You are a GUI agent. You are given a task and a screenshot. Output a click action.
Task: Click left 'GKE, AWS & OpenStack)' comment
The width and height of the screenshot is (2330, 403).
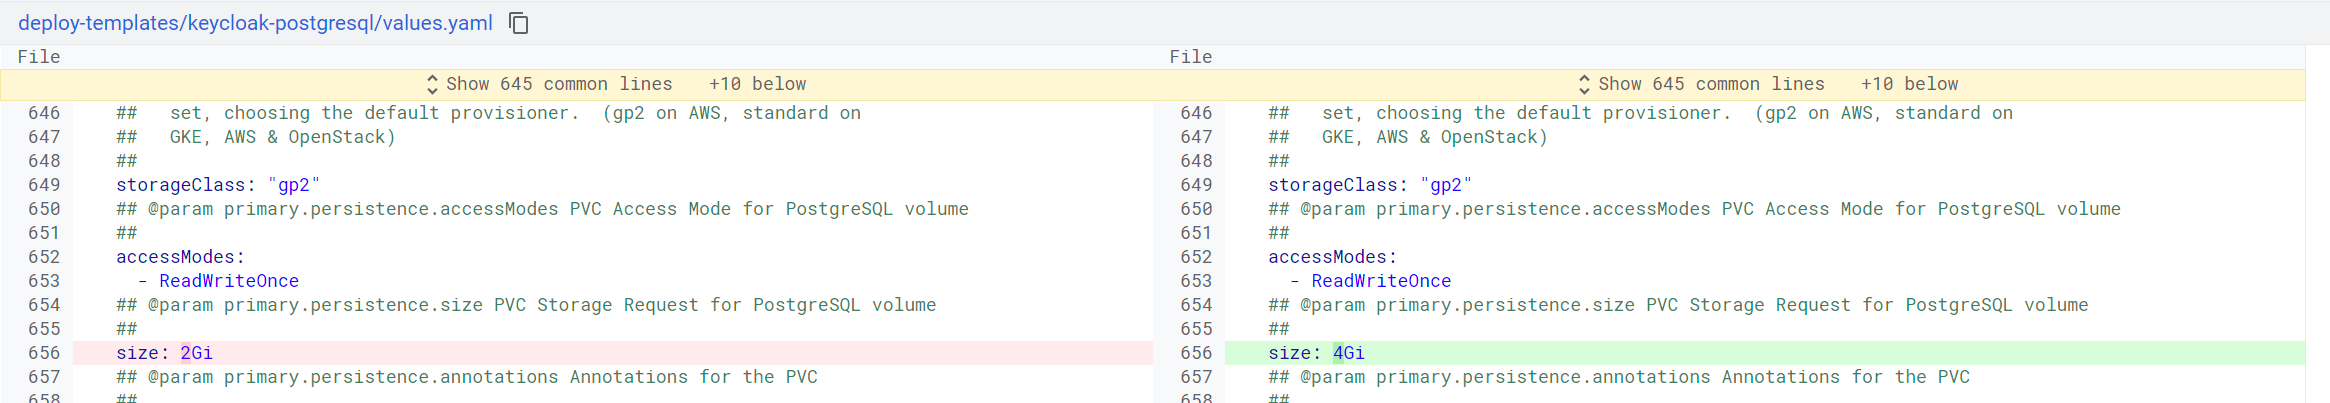256,137
